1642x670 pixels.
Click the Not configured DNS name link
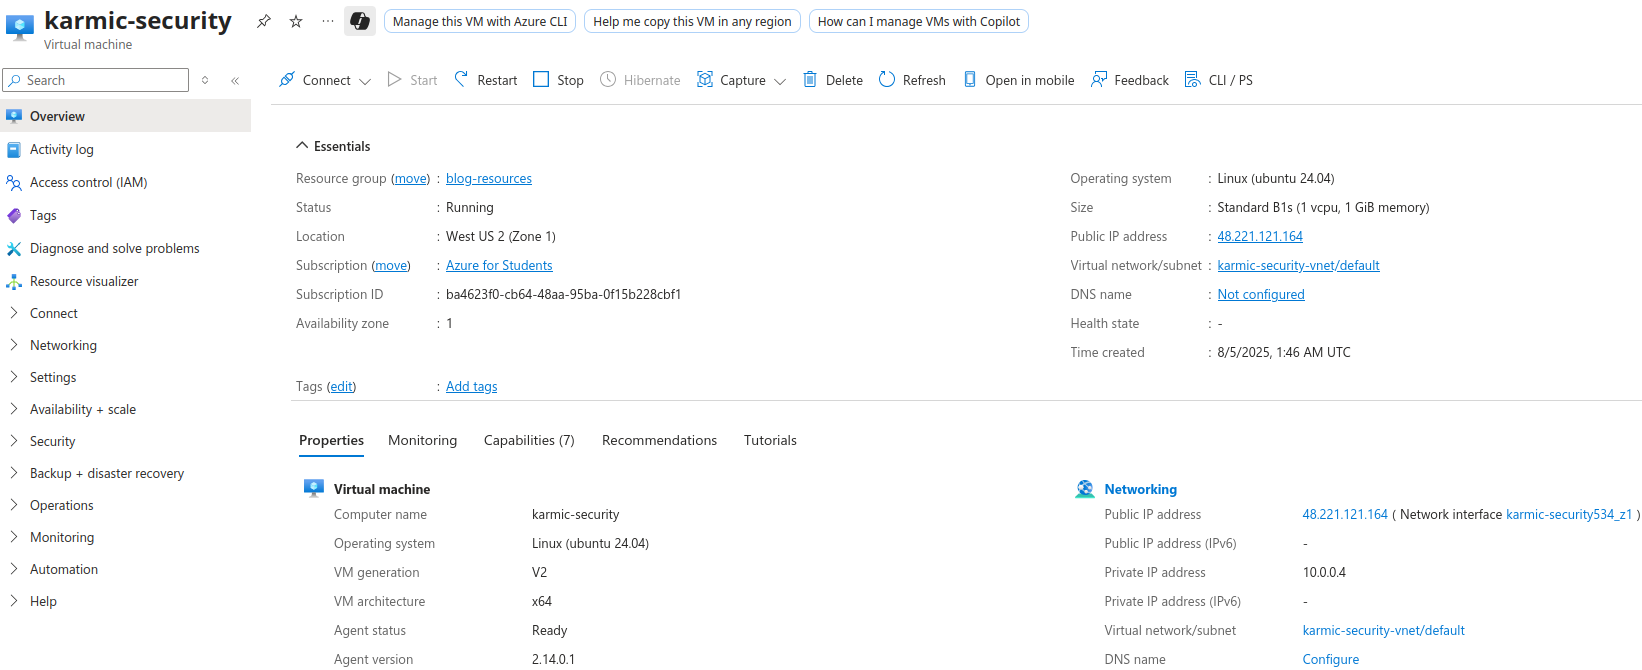(1261, 295)
